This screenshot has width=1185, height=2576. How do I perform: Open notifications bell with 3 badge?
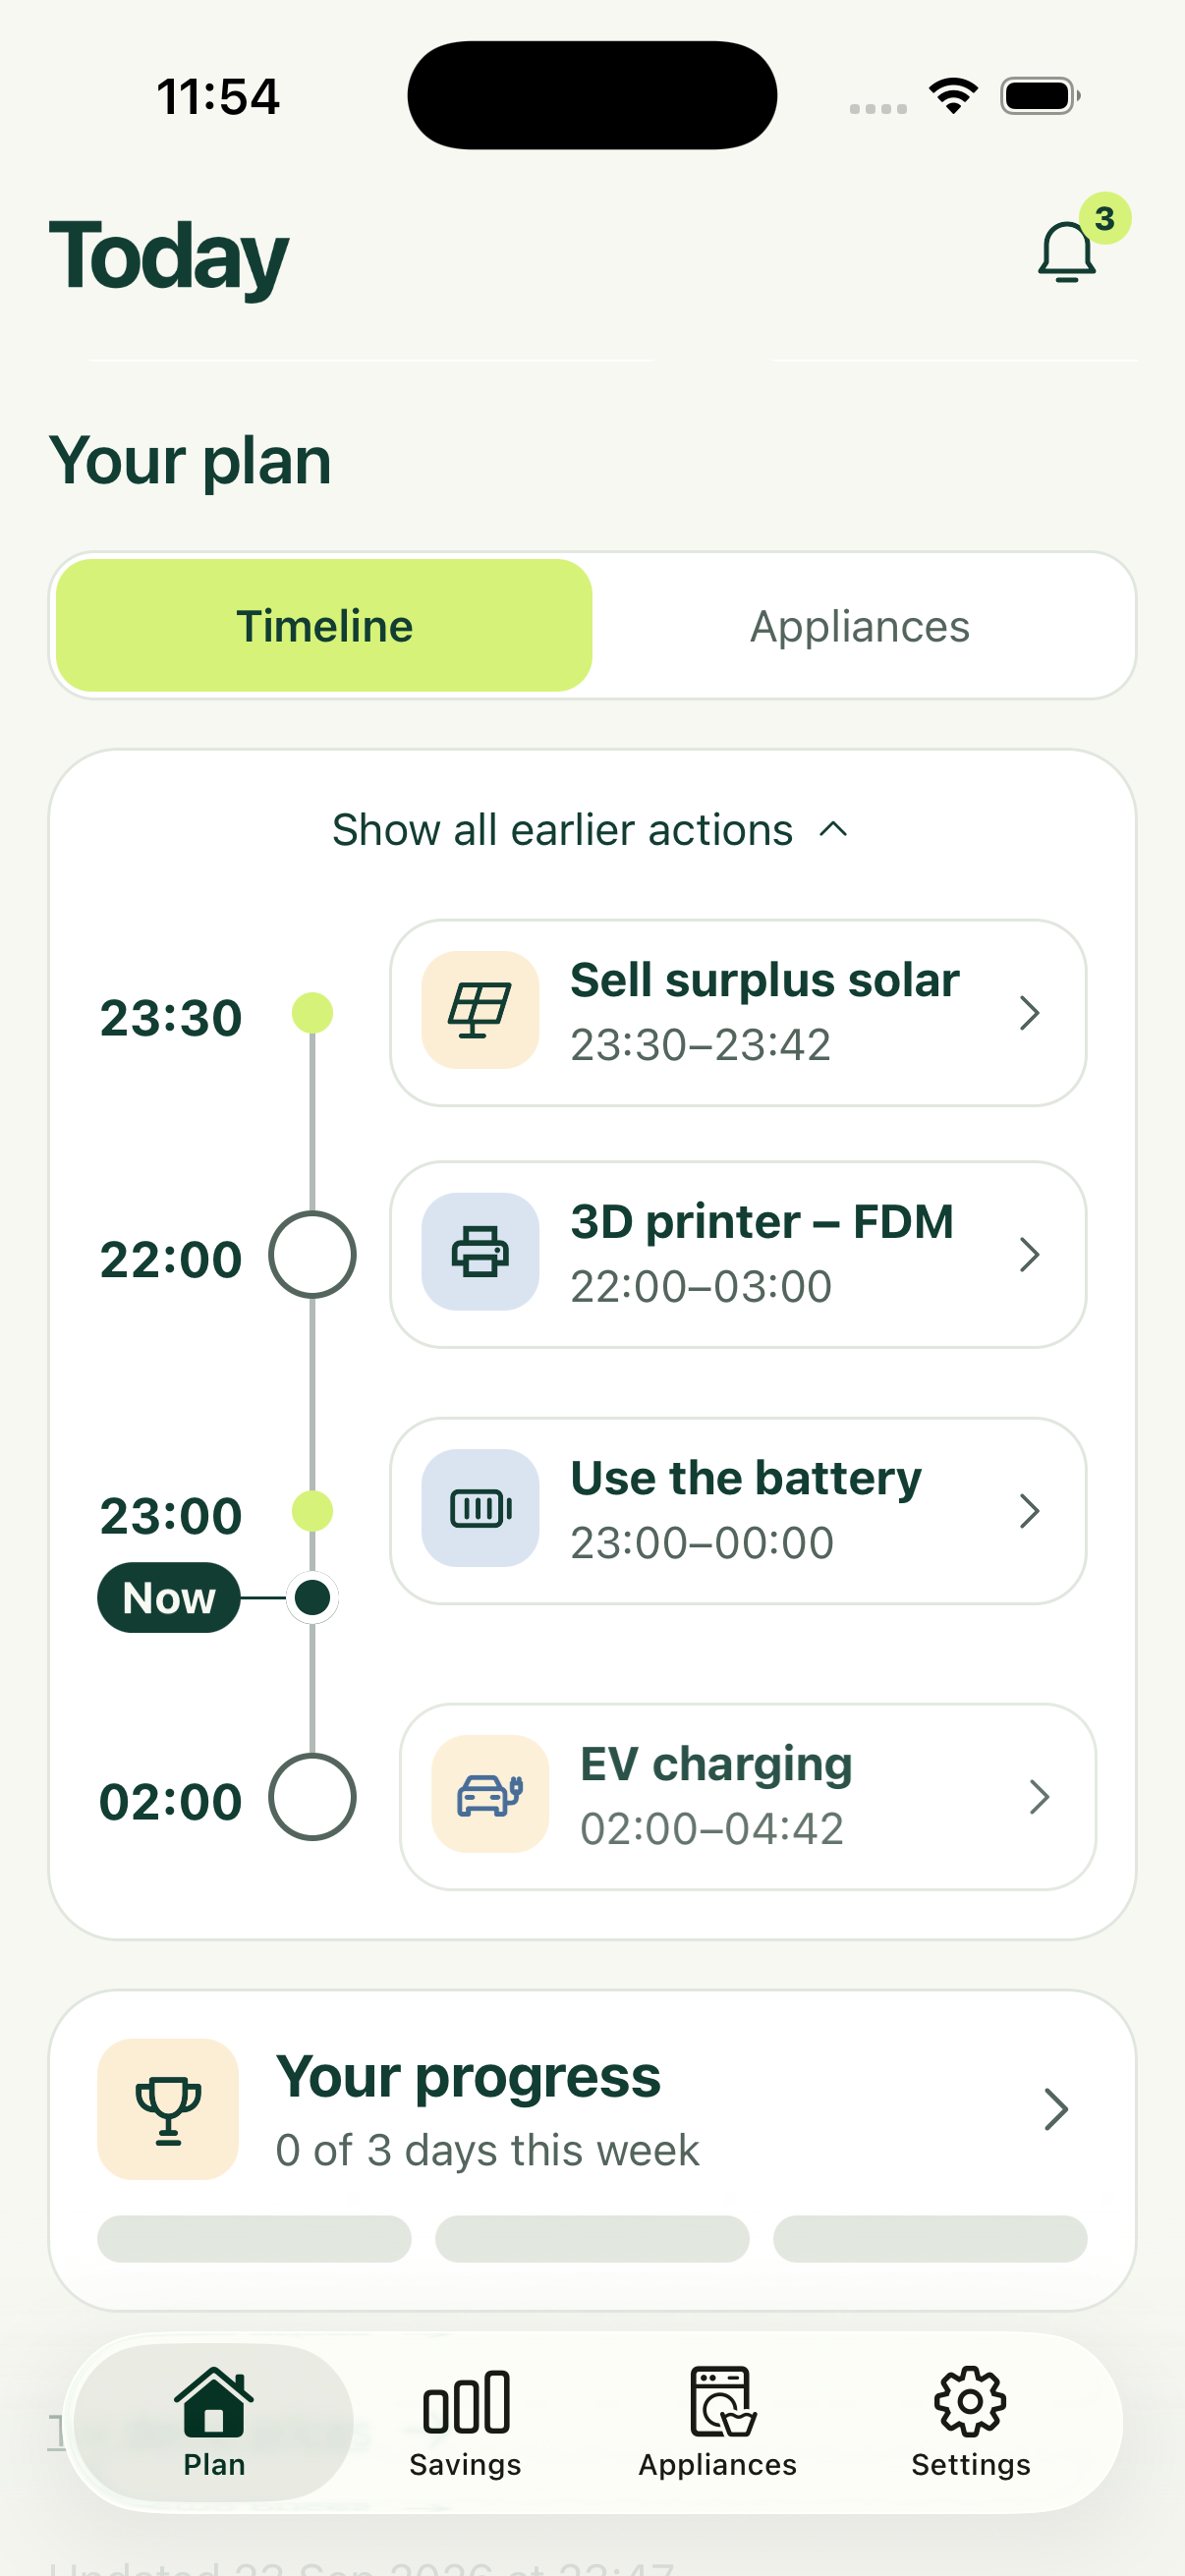coord(1069,250)
